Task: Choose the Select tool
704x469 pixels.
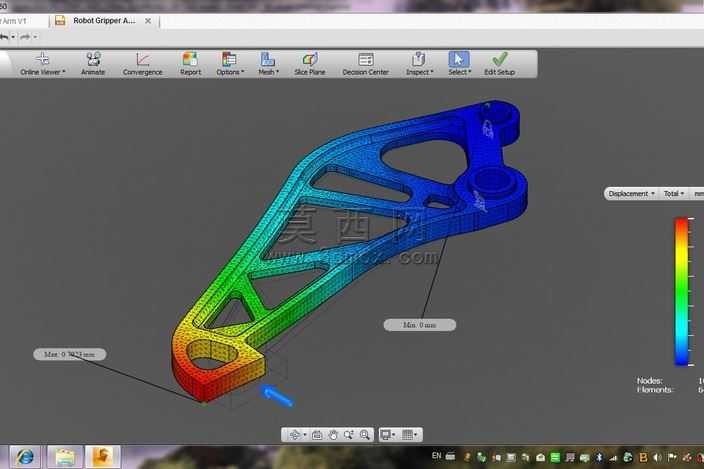Action: tap(459, 63)
